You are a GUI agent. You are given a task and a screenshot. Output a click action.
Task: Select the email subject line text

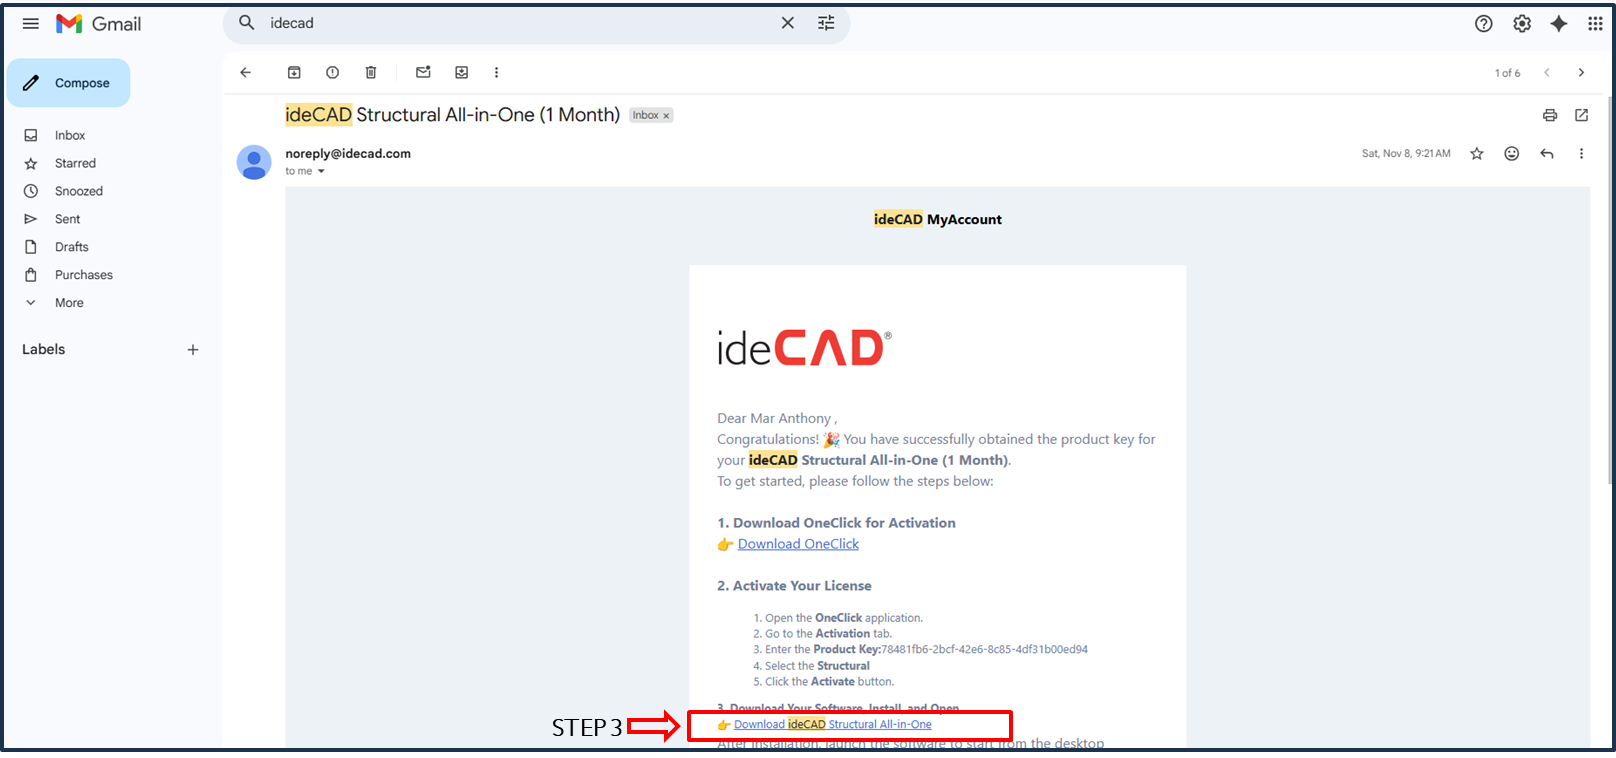coord(453,115)
